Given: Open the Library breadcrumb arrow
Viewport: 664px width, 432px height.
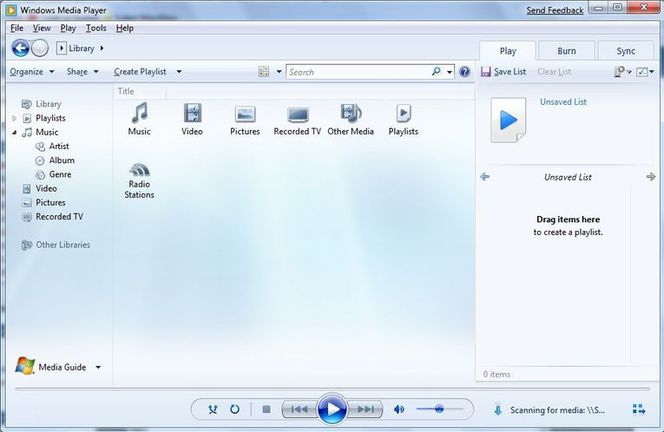Looking at the screenshot, I should (102, 48).
